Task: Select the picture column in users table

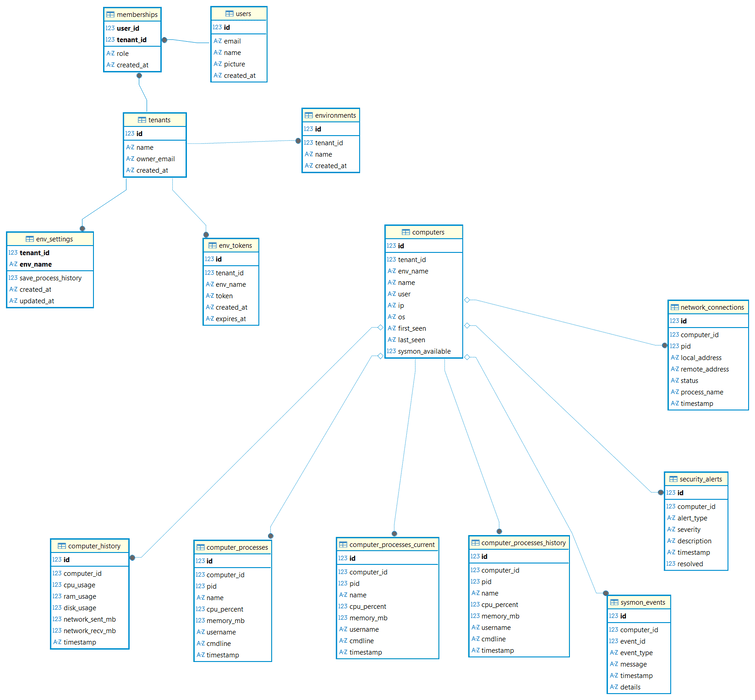Action: (x=234, y=64)
